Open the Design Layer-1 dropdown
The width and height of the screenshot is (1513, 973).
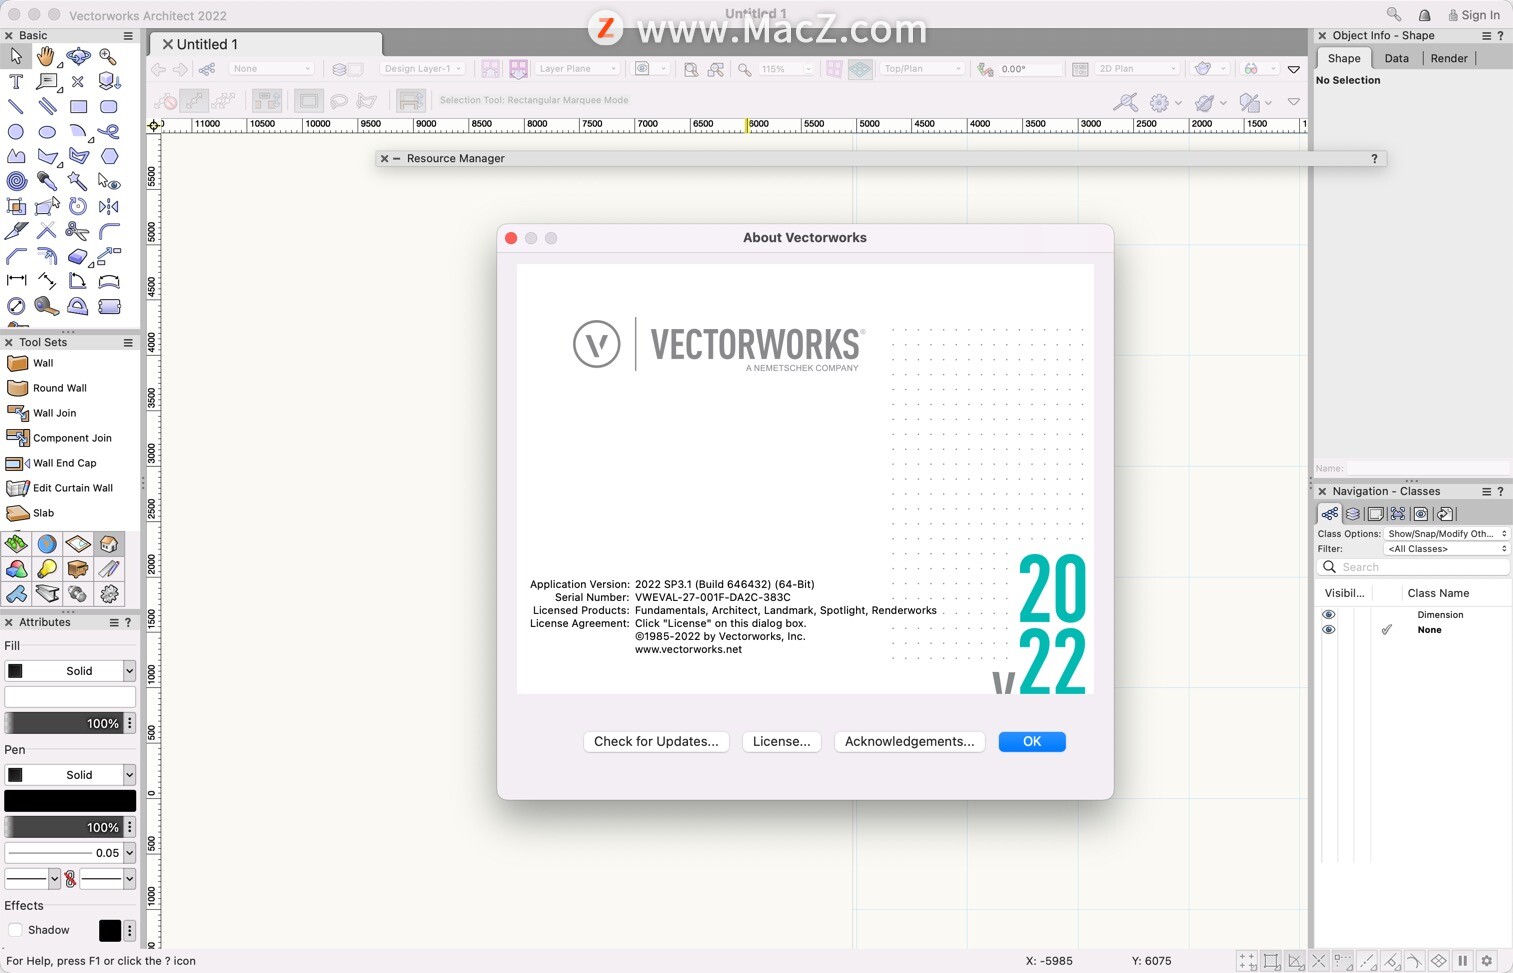pyautogui.click(x=422, y=69)
